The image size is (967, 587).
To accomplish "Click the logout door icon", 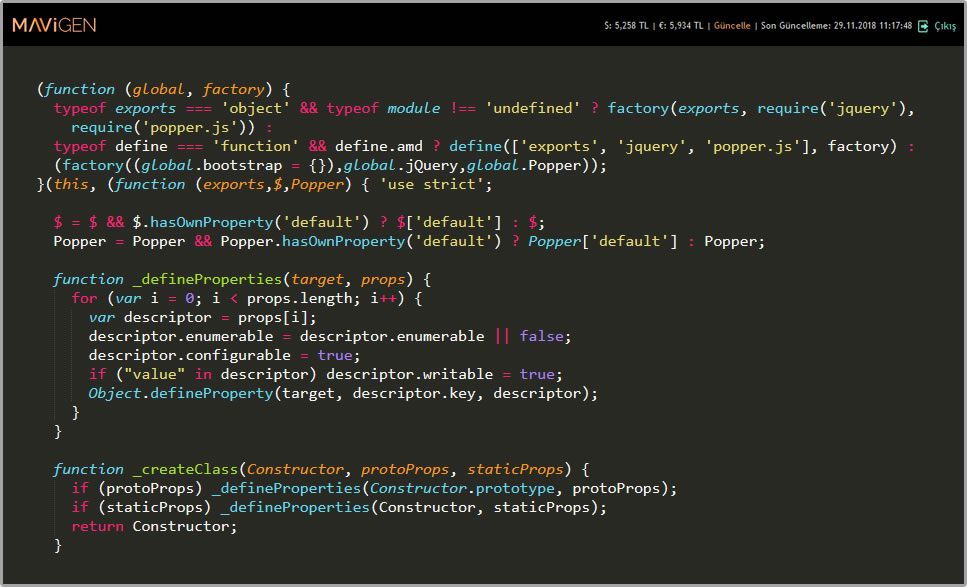I will click(923, 26).
